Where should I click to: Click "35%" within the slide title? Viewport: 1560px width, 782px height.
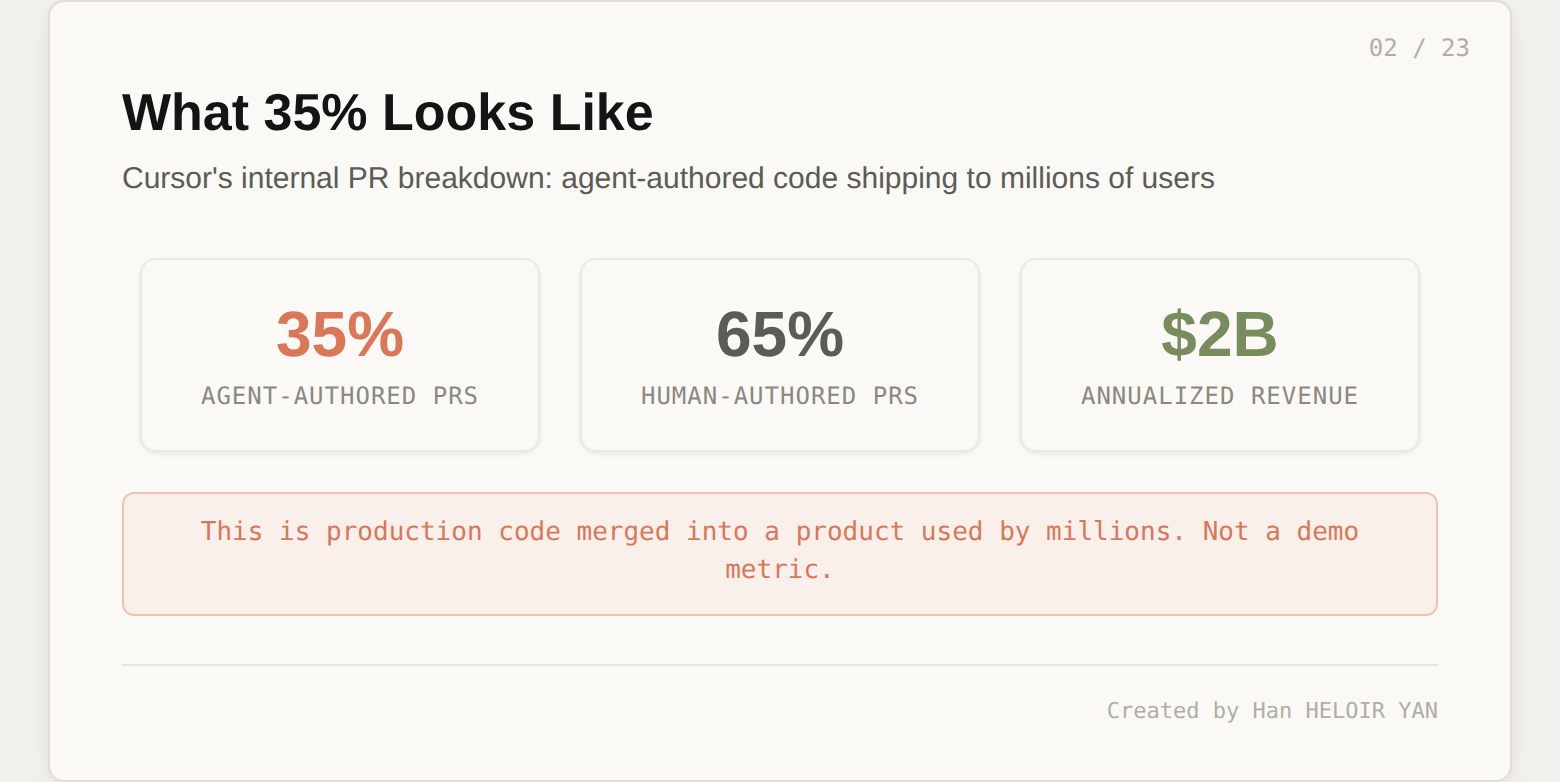(x=316, y=112)
